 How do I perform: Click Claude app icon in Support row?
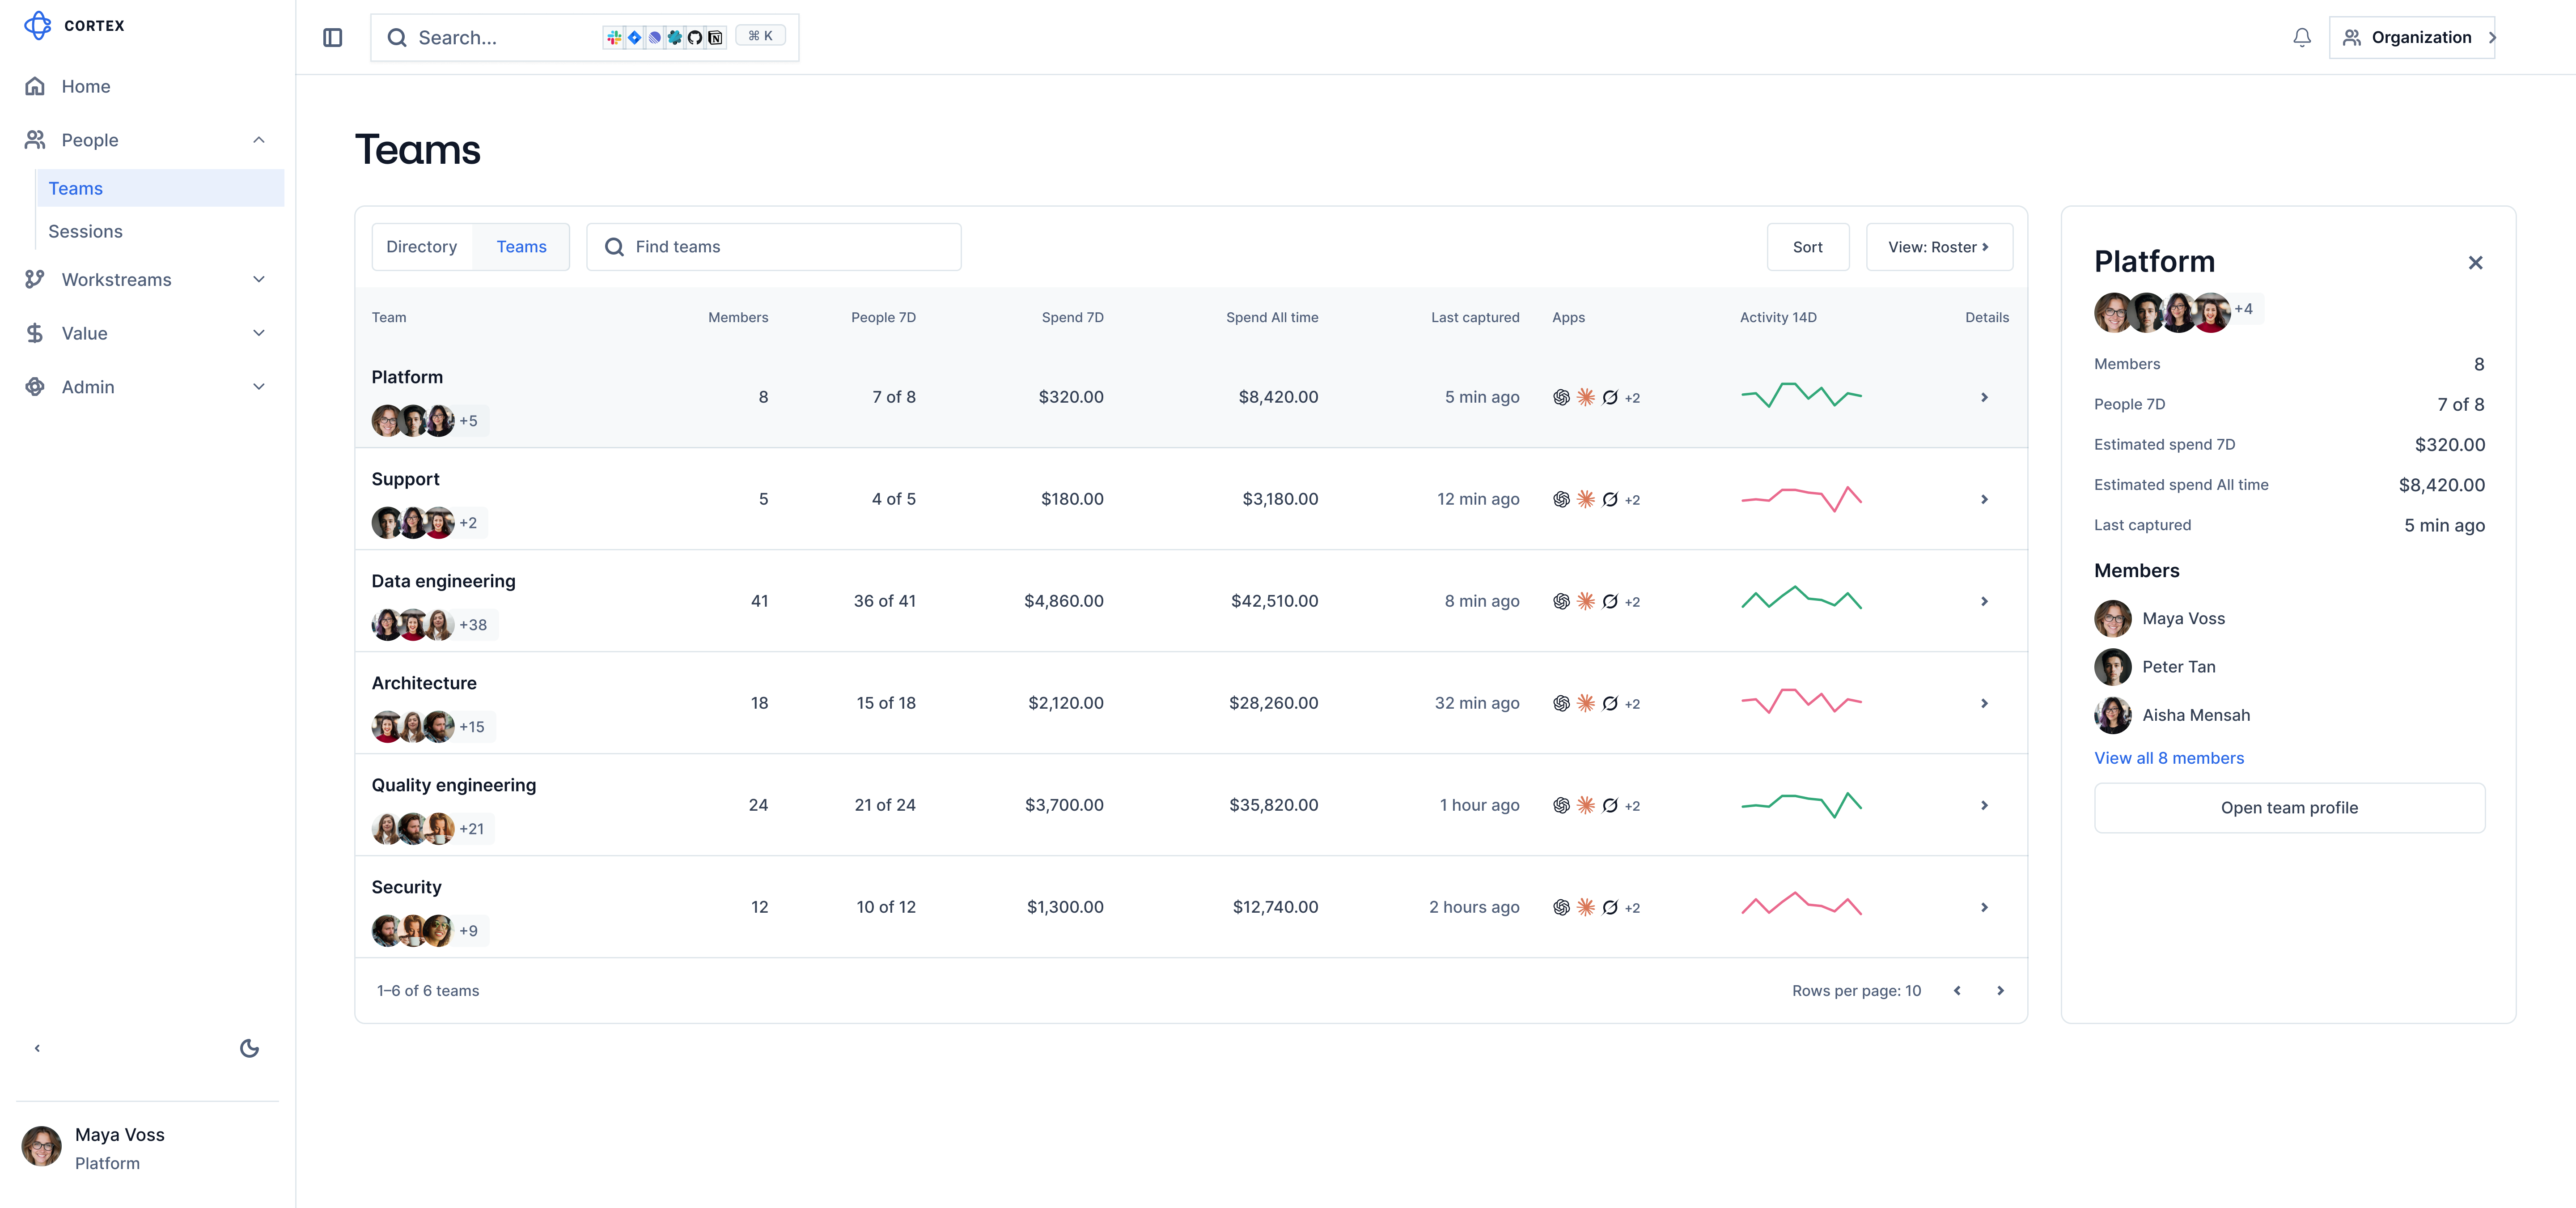pyautogui.click(x=1585, y=499)
